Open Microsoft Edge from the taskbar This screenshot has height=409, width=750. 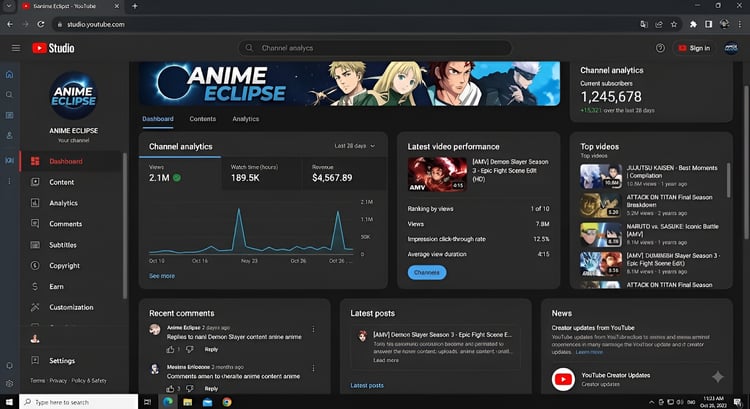tap(168, 402)
